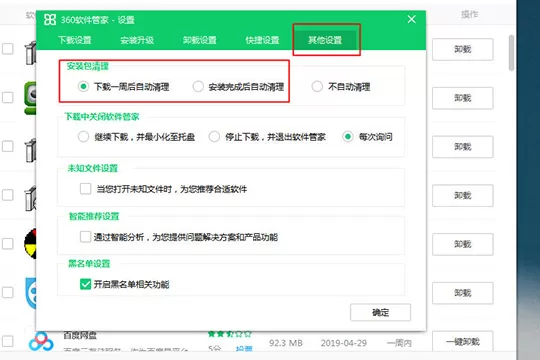The image size is (540, 360).
Task: Uncheck 开启黑名单相关功能
Action: [85, 284]
